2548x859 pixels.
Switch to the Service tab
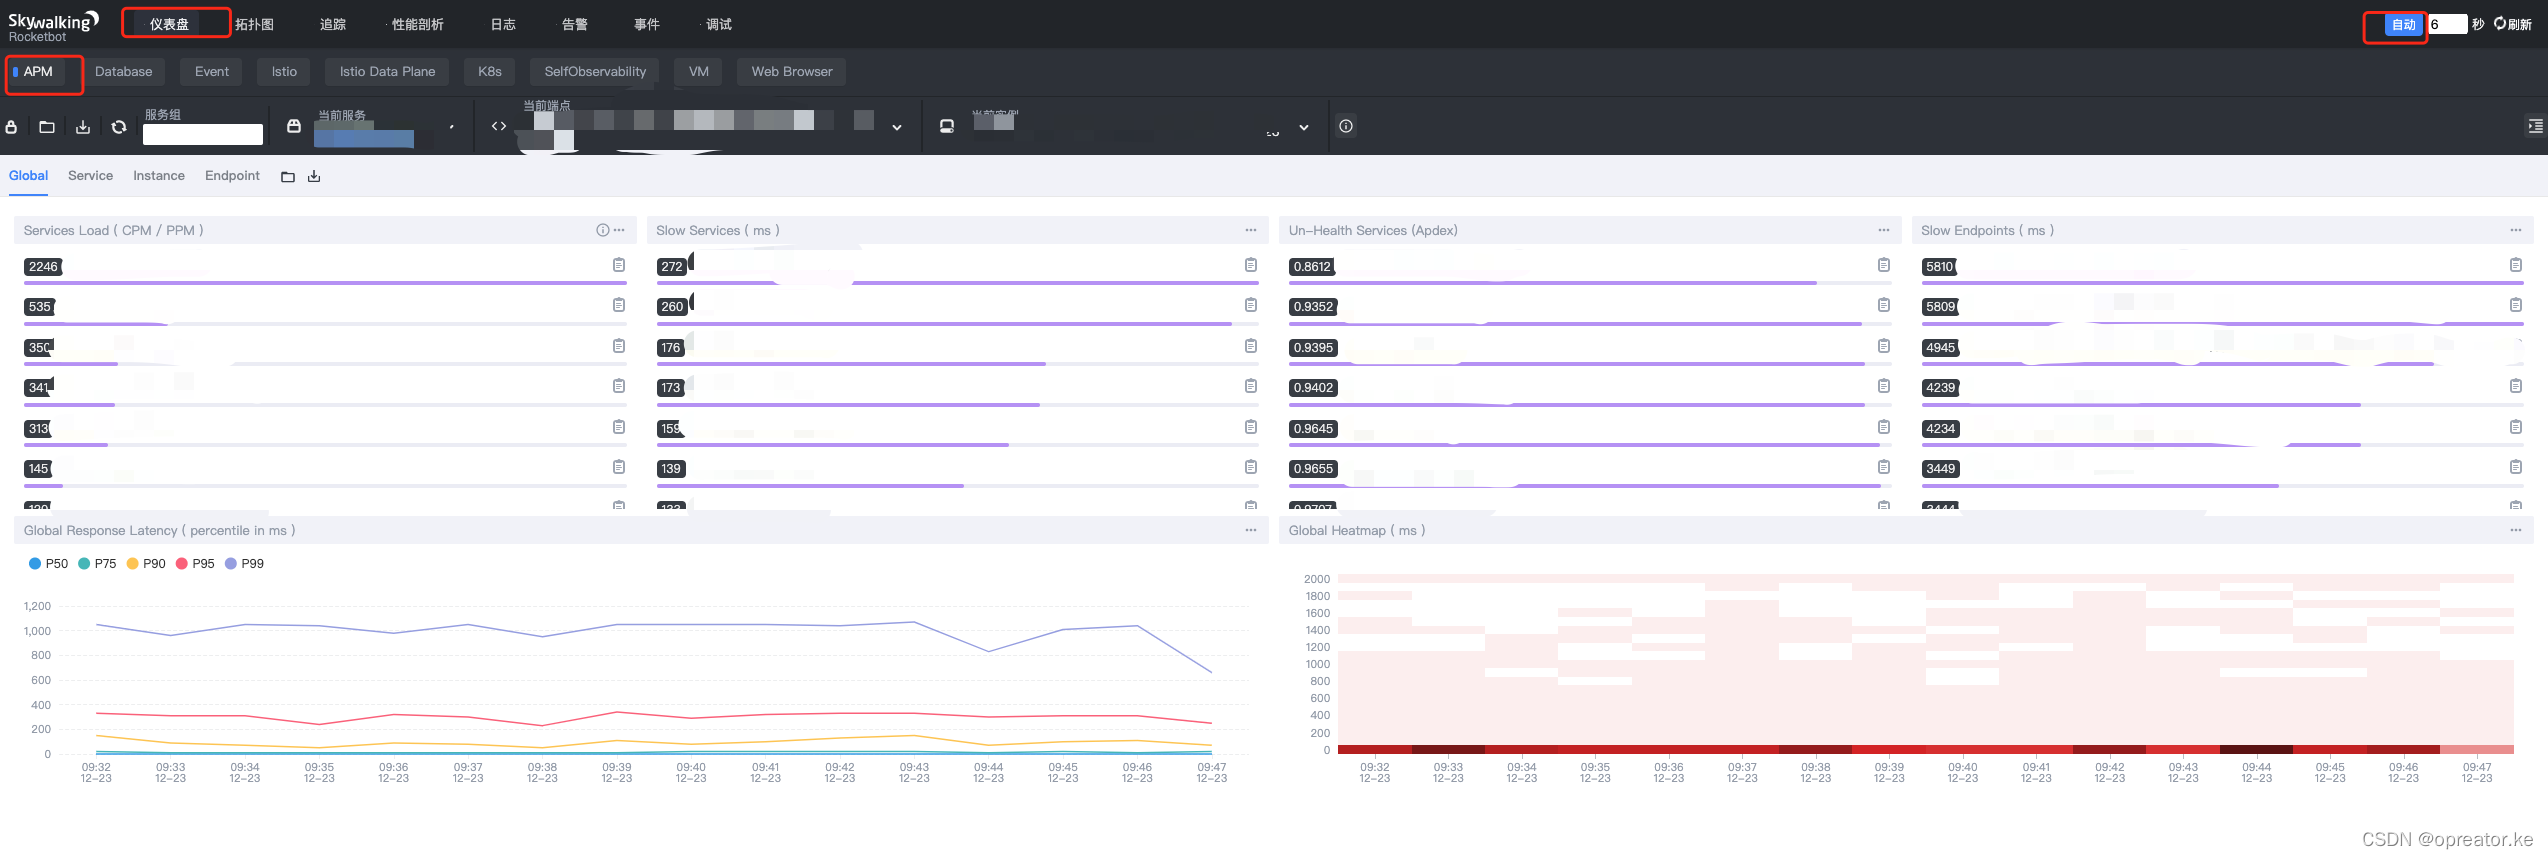[x=90, y=176]
